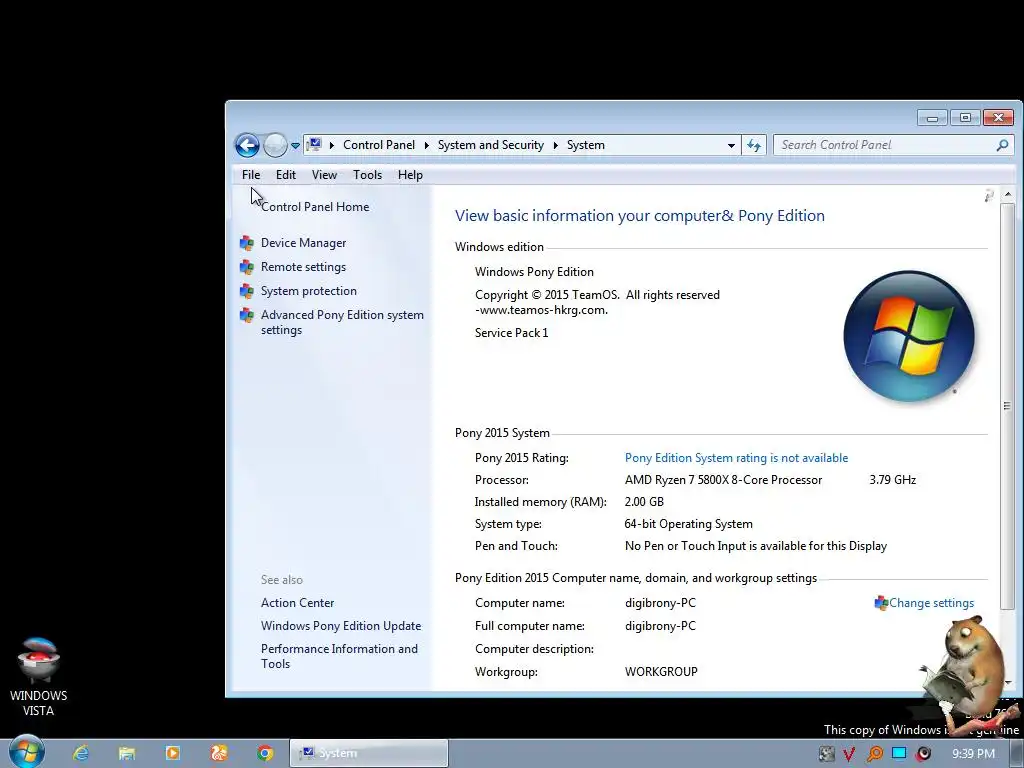Open the Edit menu

click(x=285, y=175)
